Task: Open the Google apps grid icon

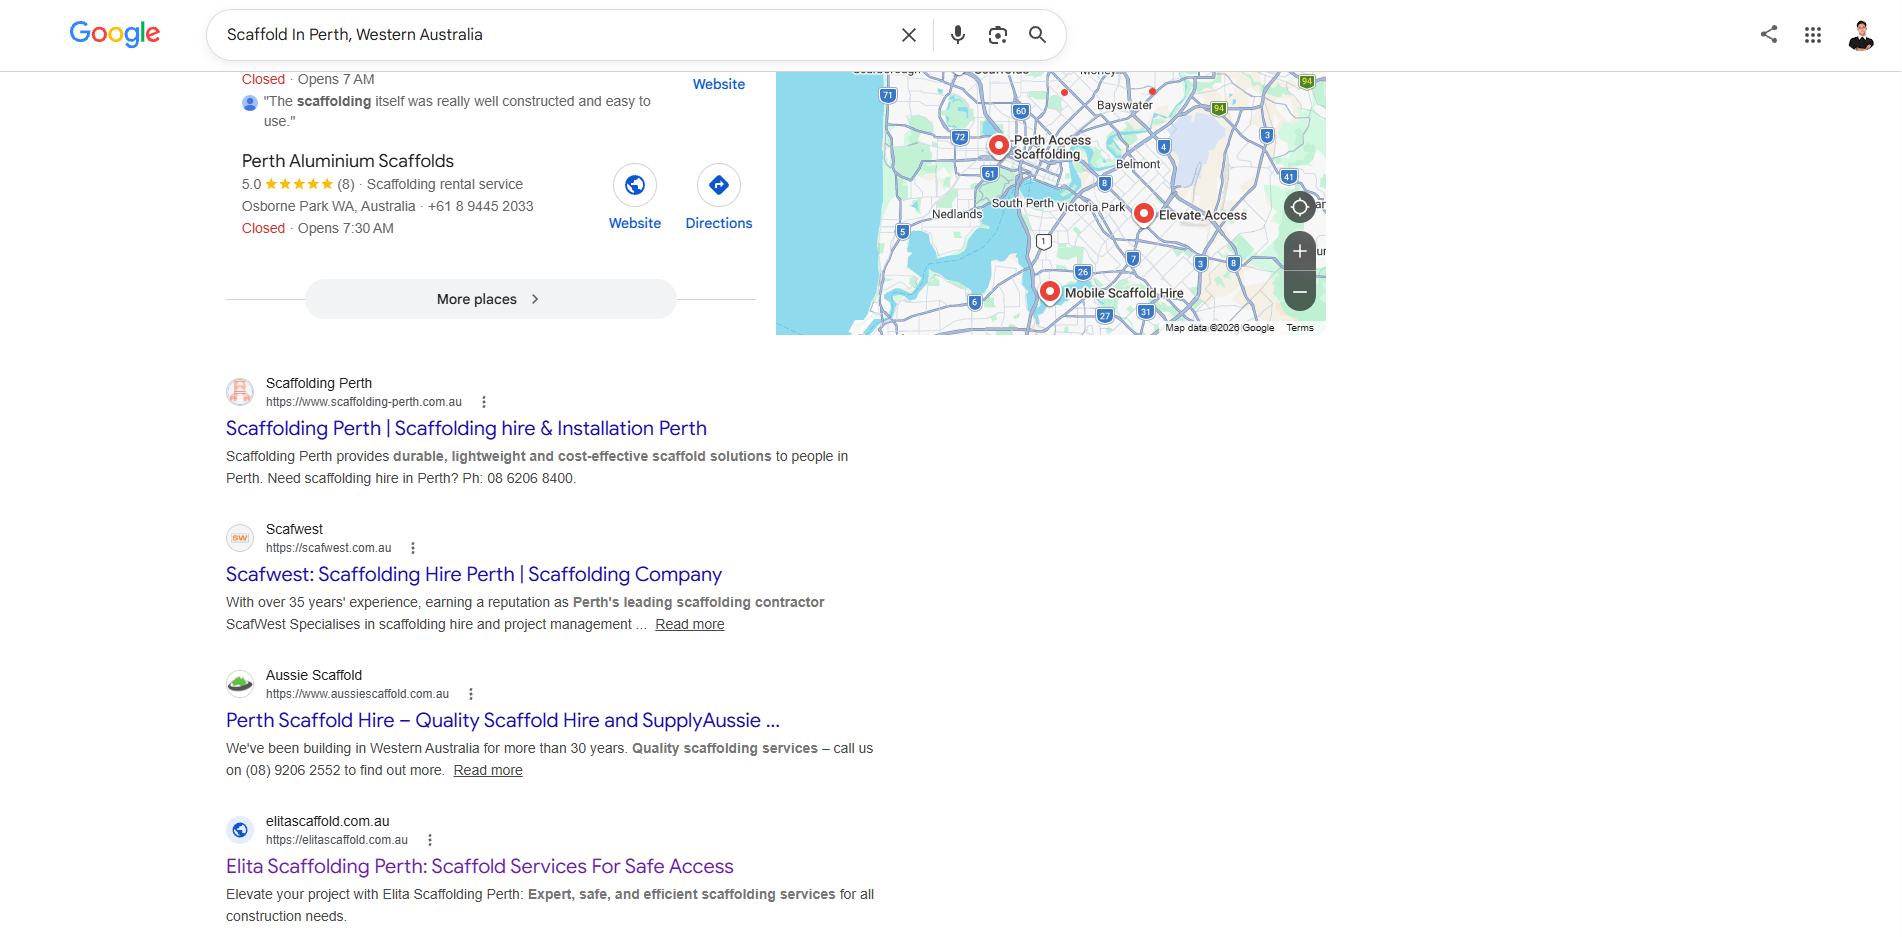Action: [x=1813, y=35]
